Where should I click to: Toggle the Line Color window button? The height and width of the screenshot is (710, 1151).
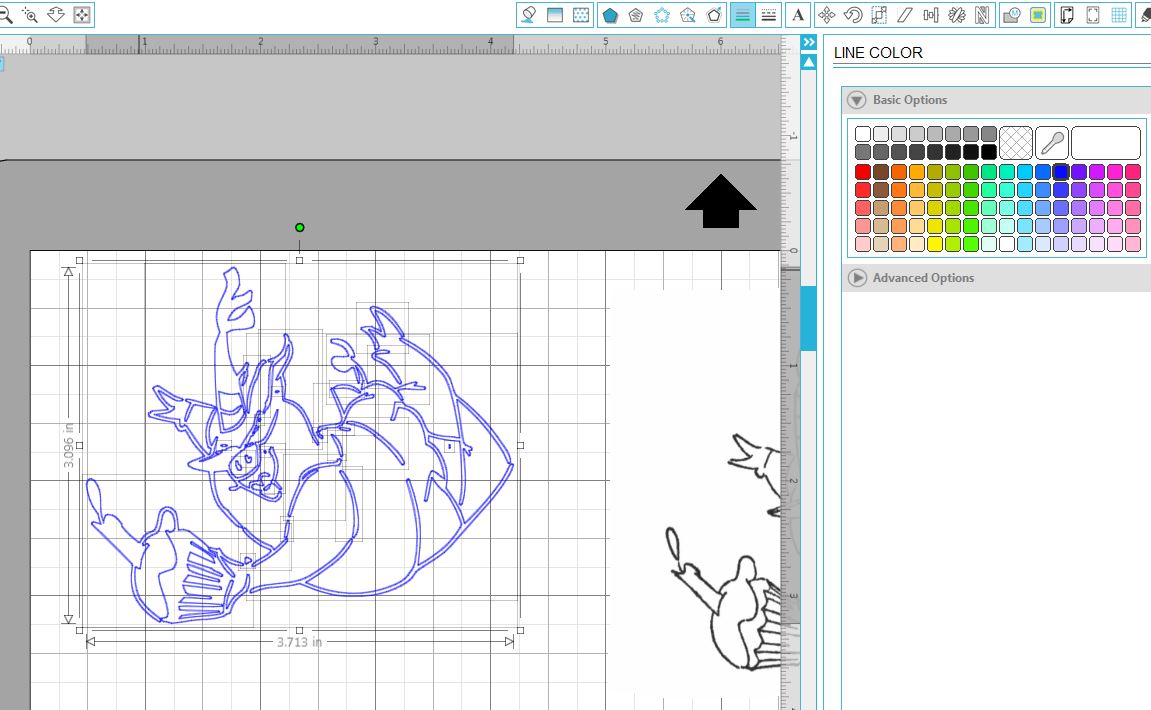(742, 15)
